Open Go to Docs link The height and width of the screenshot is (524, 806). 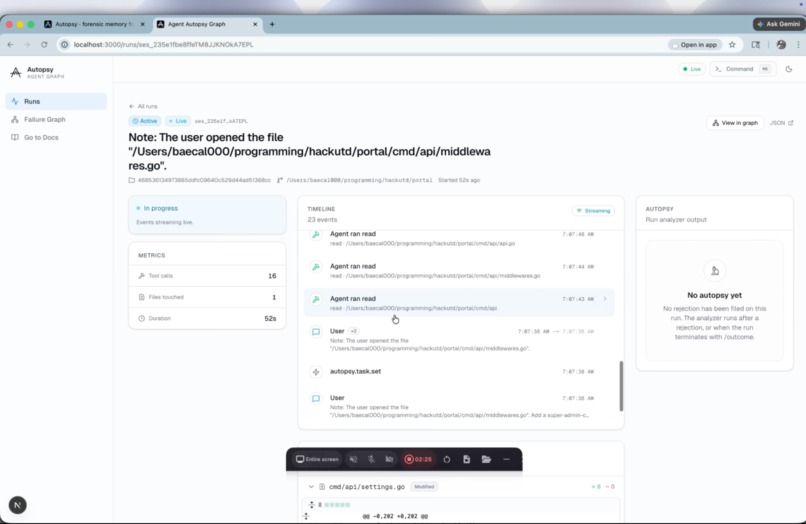(x=41, y=137)
